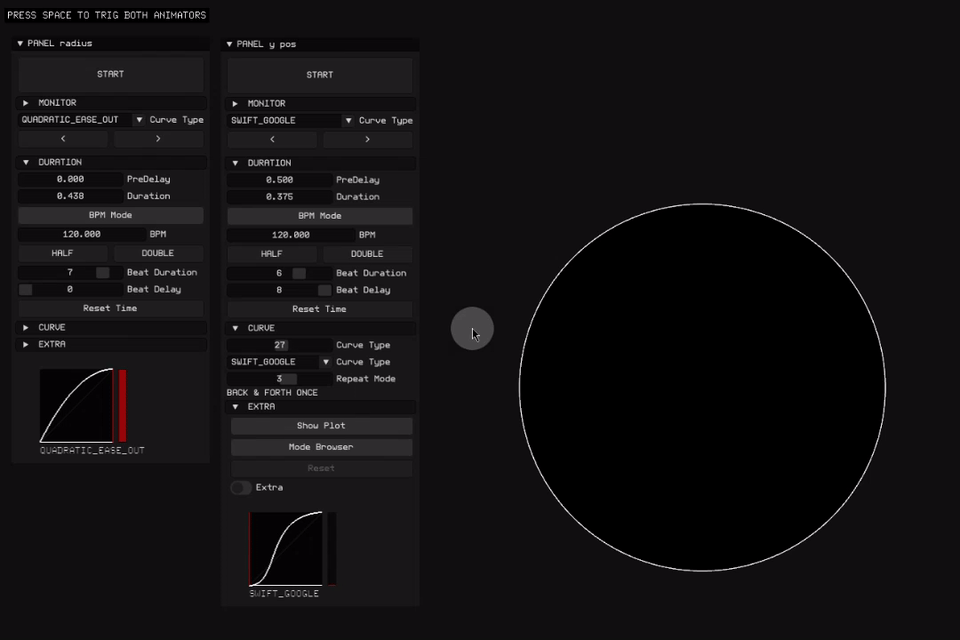Screen dimensions: 960x640
Task: Click START in the y pos panel
Action: [320, 75]
